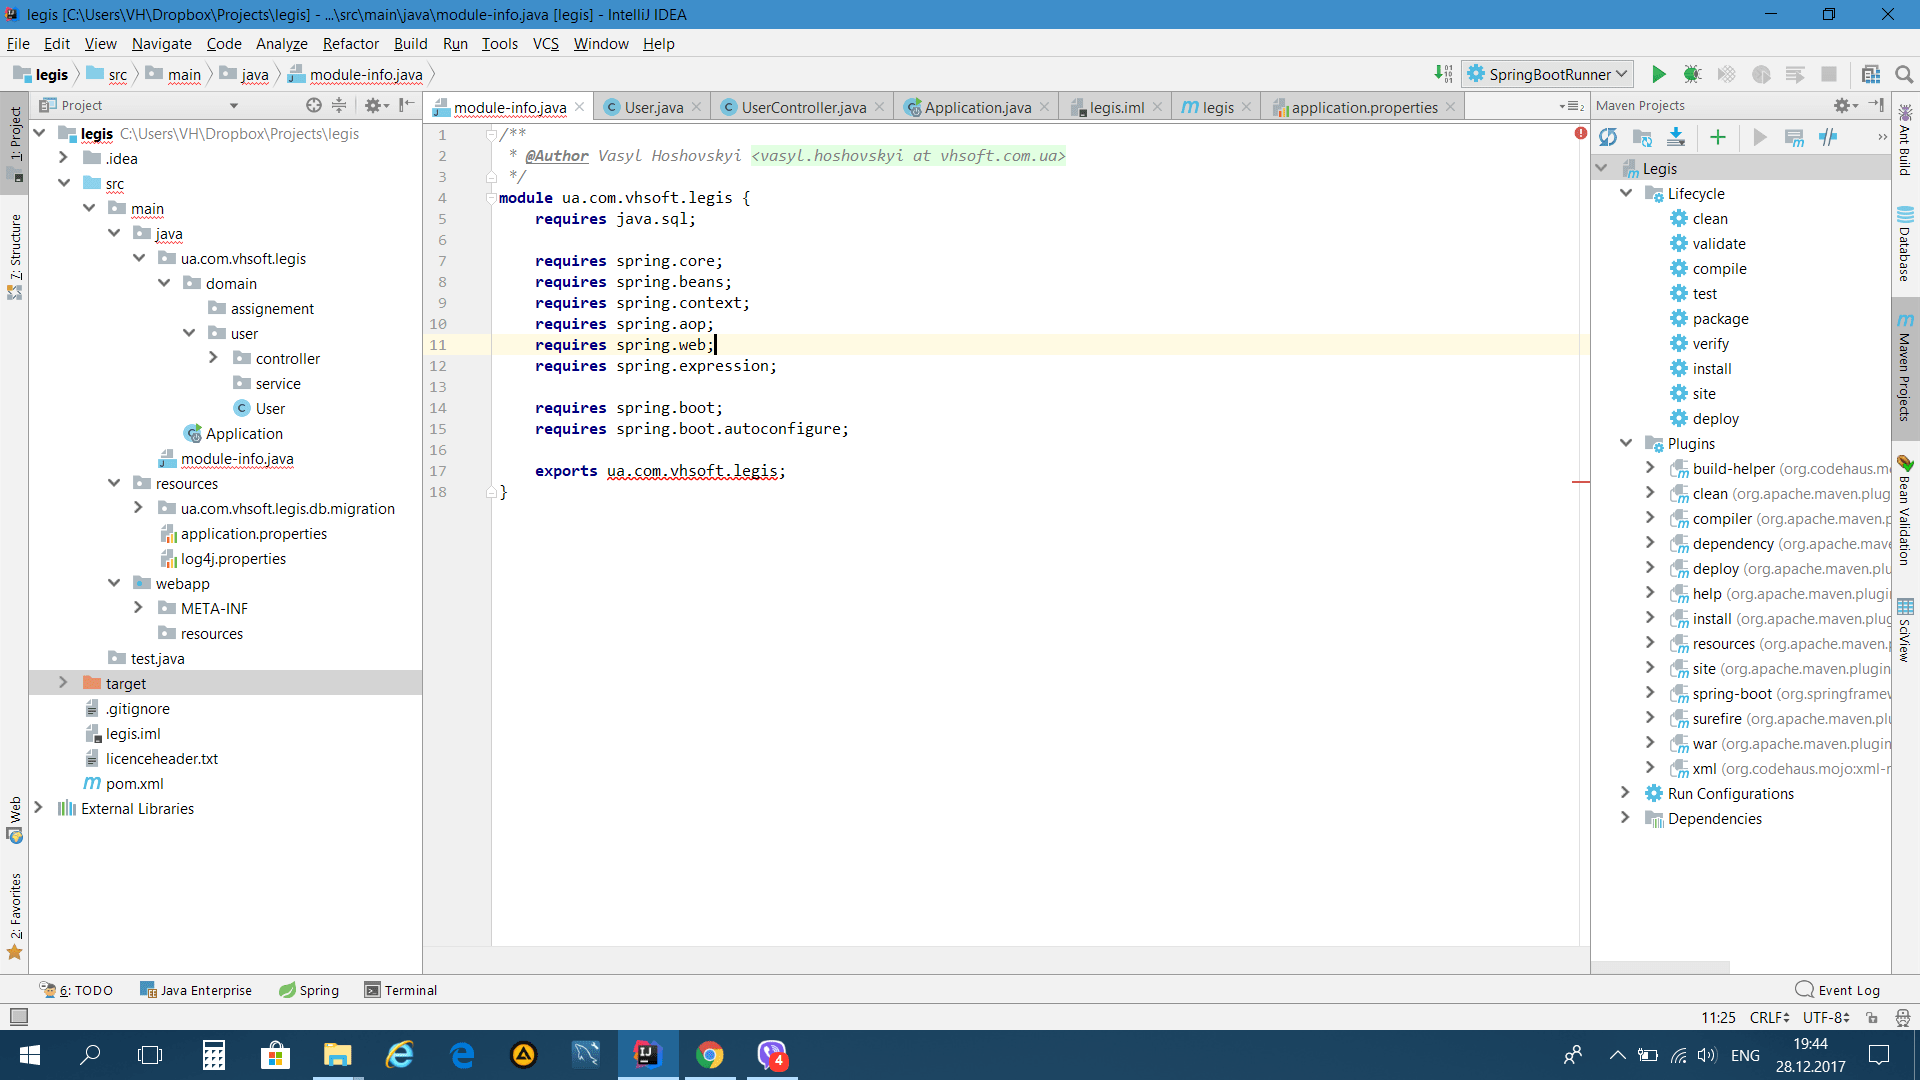Viewport: 1920px width, 1080px height.
Task: Collapse the Lifecycle node in Maven tree
Action: [1626, 193]
